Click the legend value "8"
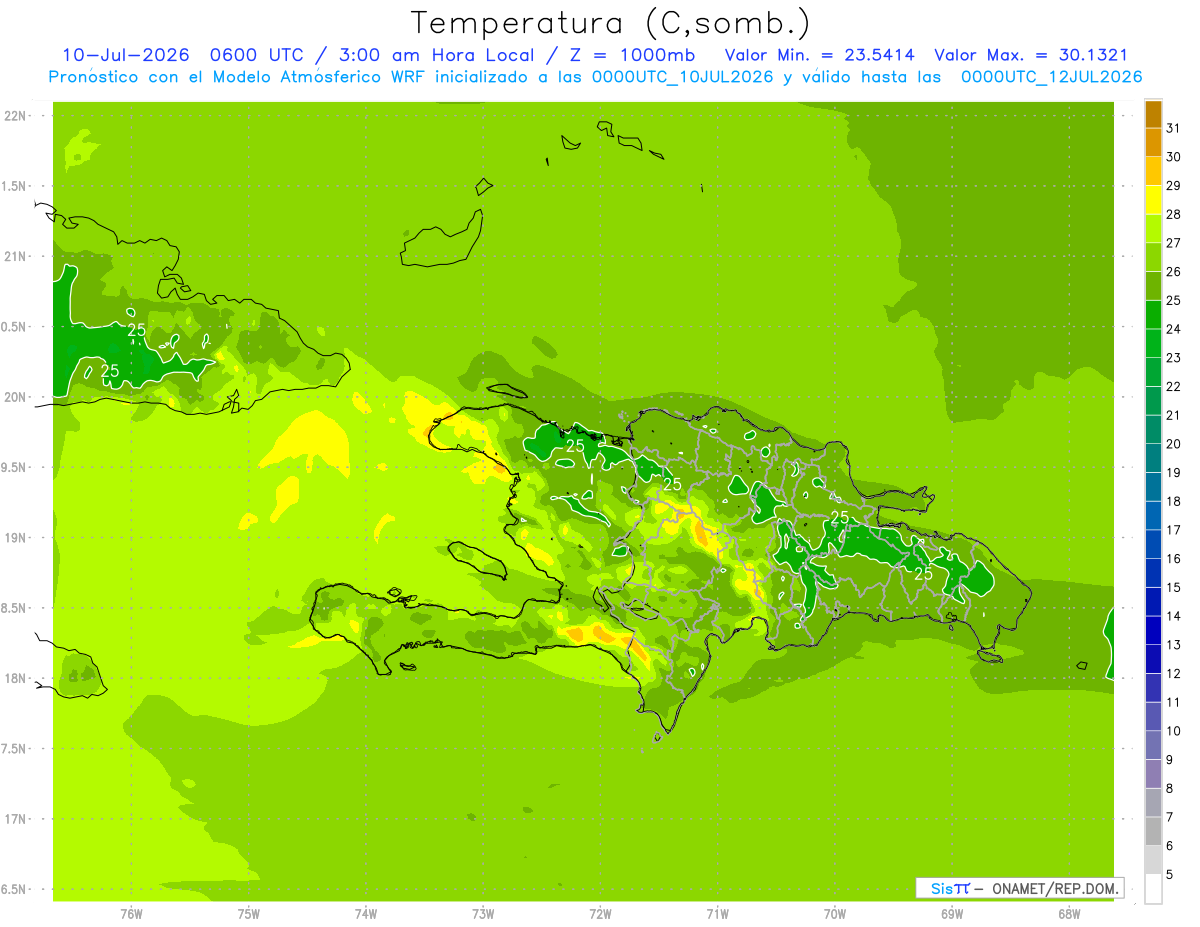The width and height of the screenshot is (1200, 927). pyautogui.click(x=1169, y=788)
